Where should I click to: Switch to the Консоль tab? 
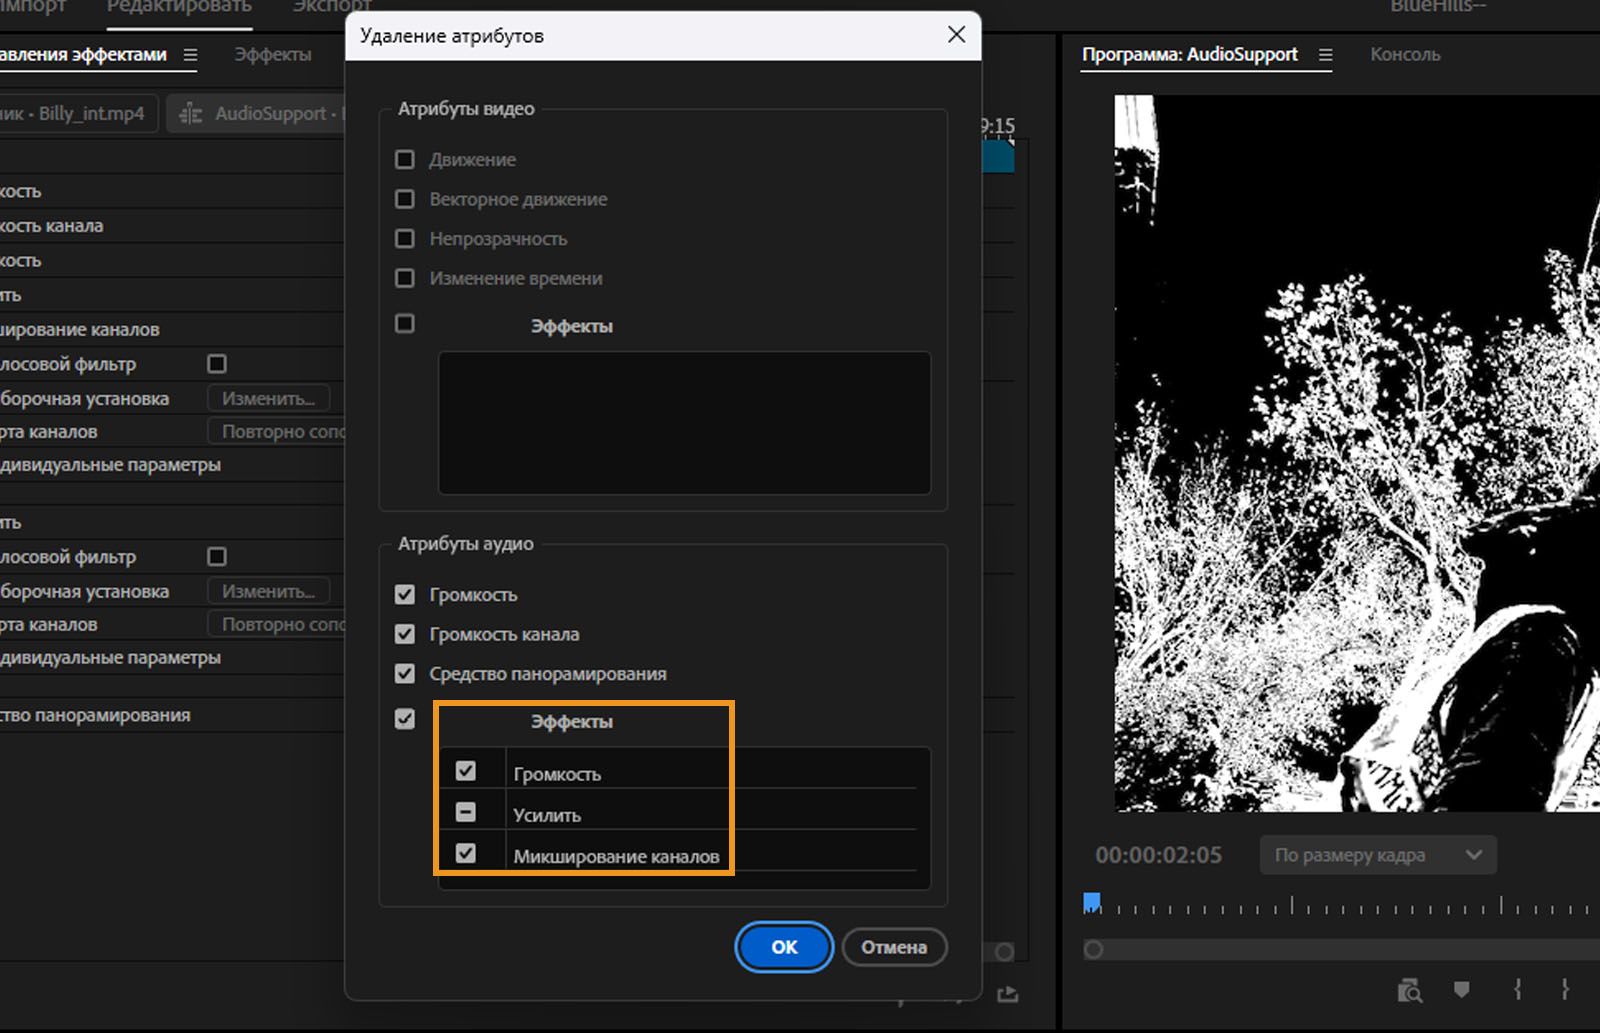click(1404, 55)
